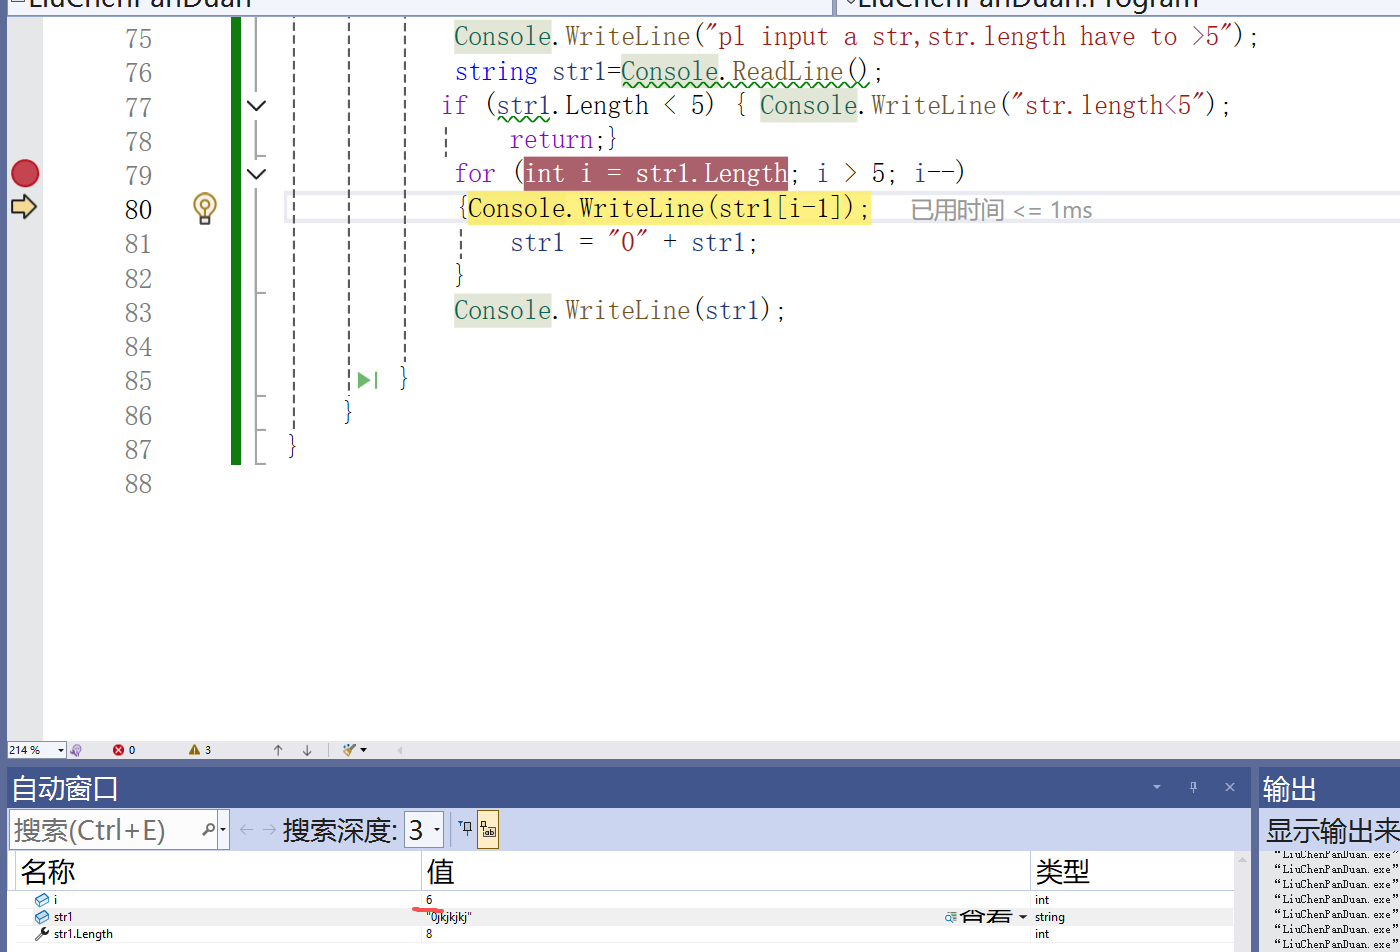
Task: Click the variable i cube icon
Action: pyautogui.click(x=42, y=900)
